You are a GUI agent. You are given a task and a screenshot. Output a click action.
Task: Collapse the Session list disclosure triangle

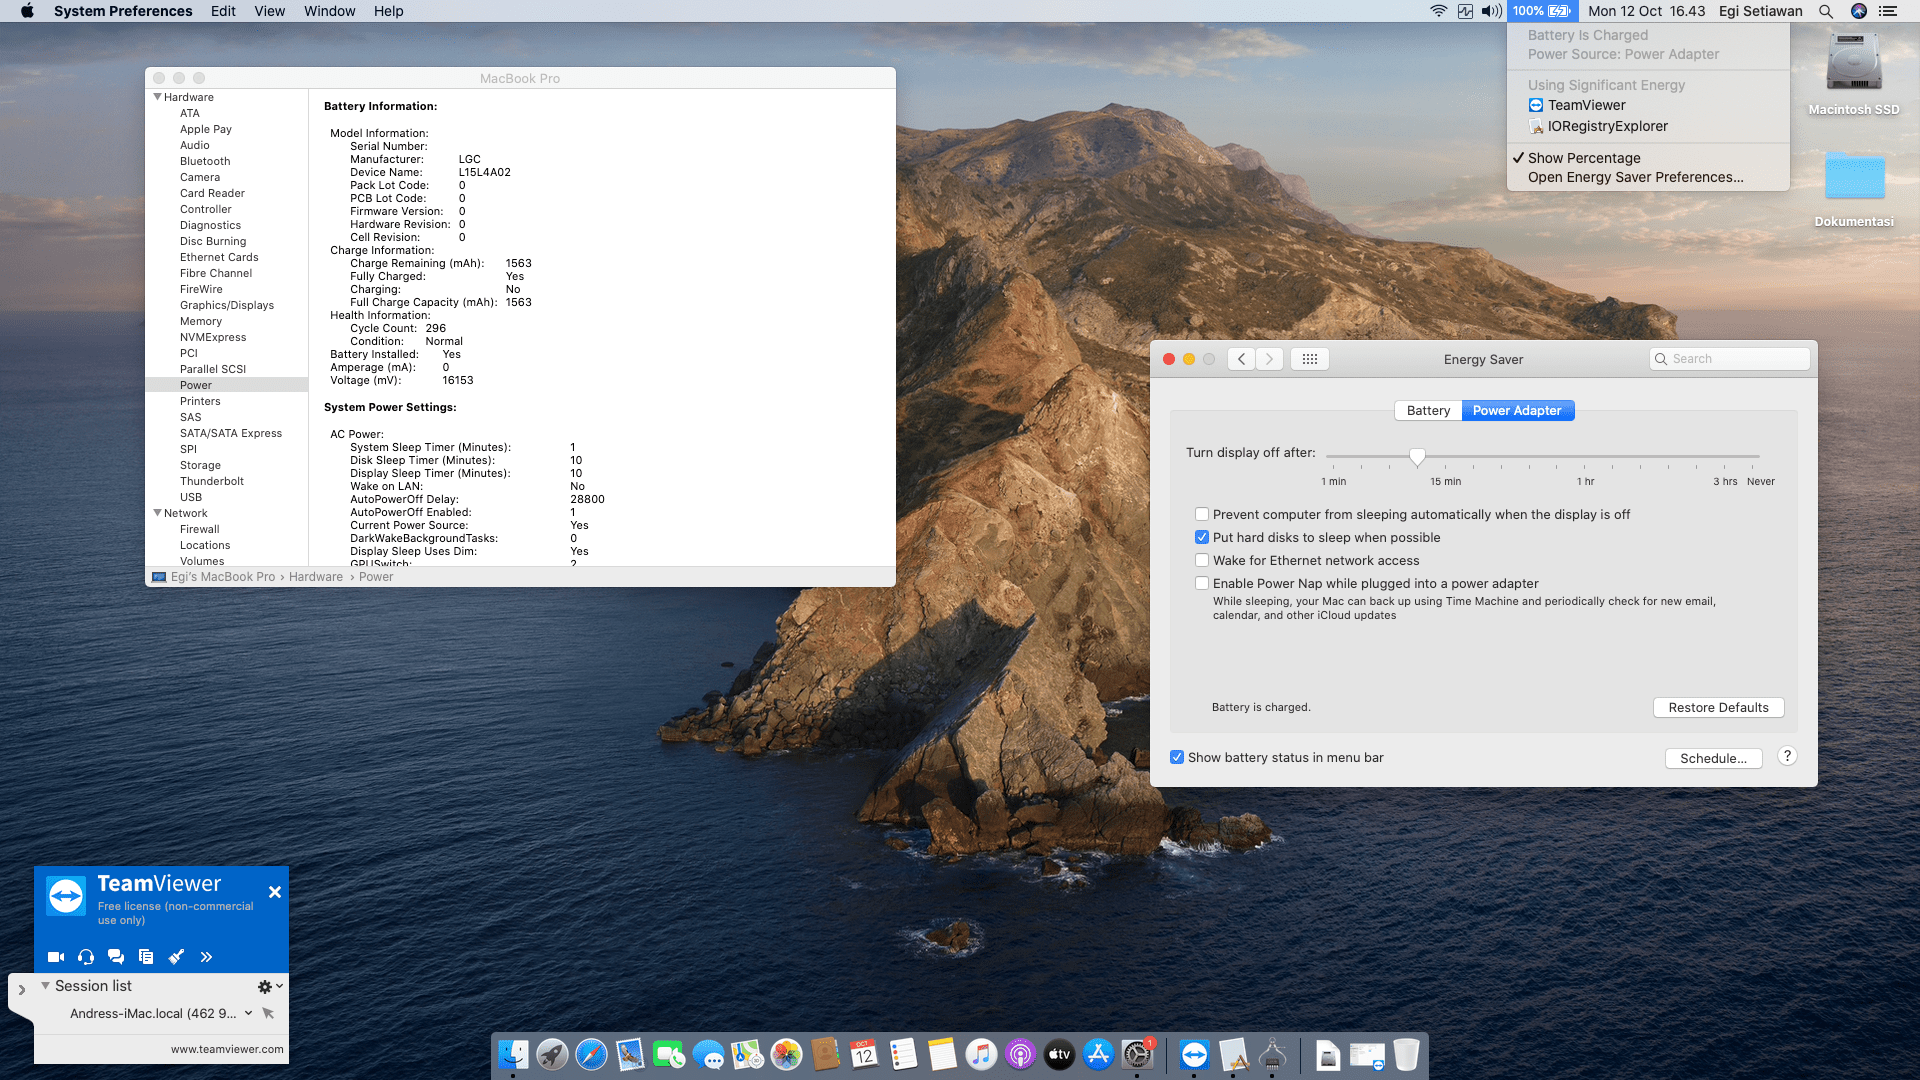45,986
